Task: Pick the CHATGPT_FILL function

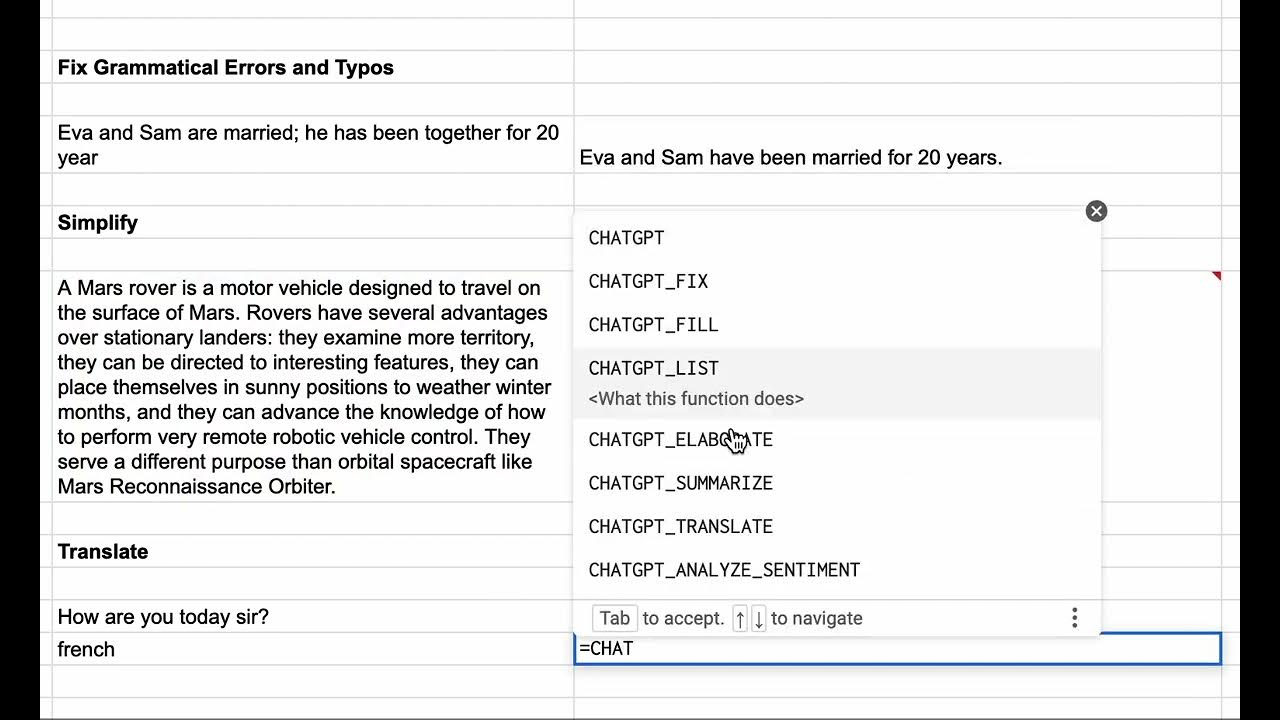Action: click(x=837, y=325)
